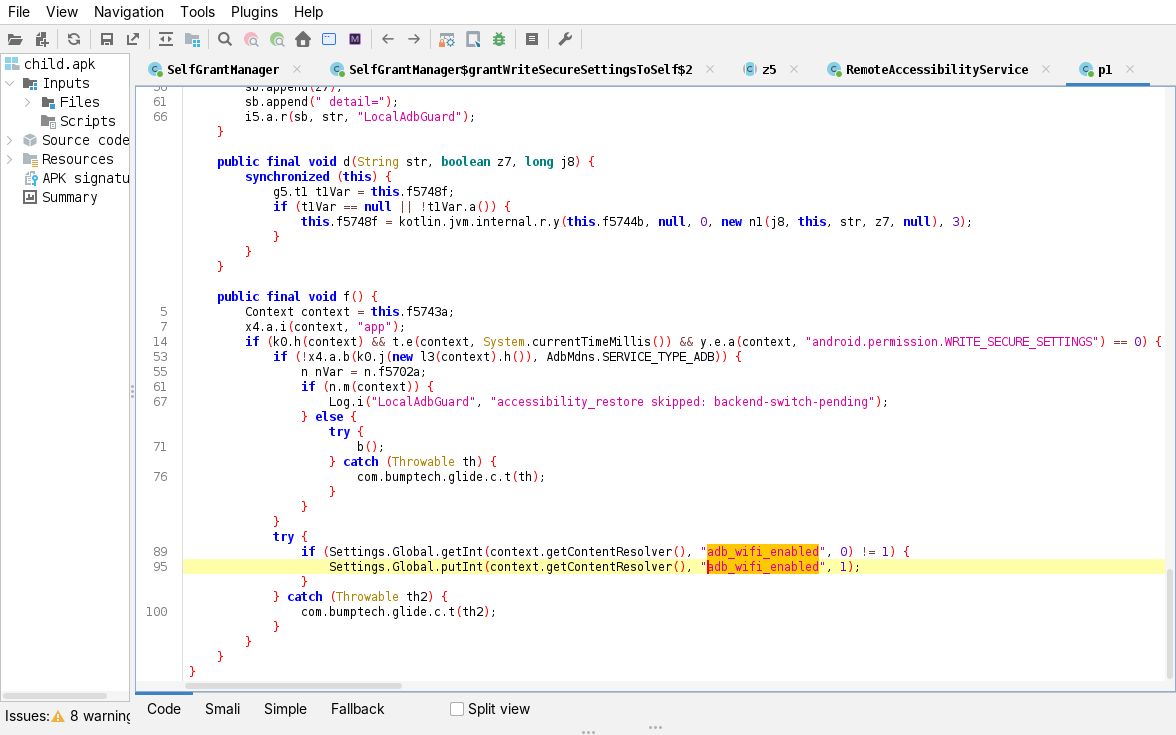This screenshot has height=735, width=1176.
Task: Click the highlighted adb_wifi_enabled on line 89
Action: click(x=763, y=552)
